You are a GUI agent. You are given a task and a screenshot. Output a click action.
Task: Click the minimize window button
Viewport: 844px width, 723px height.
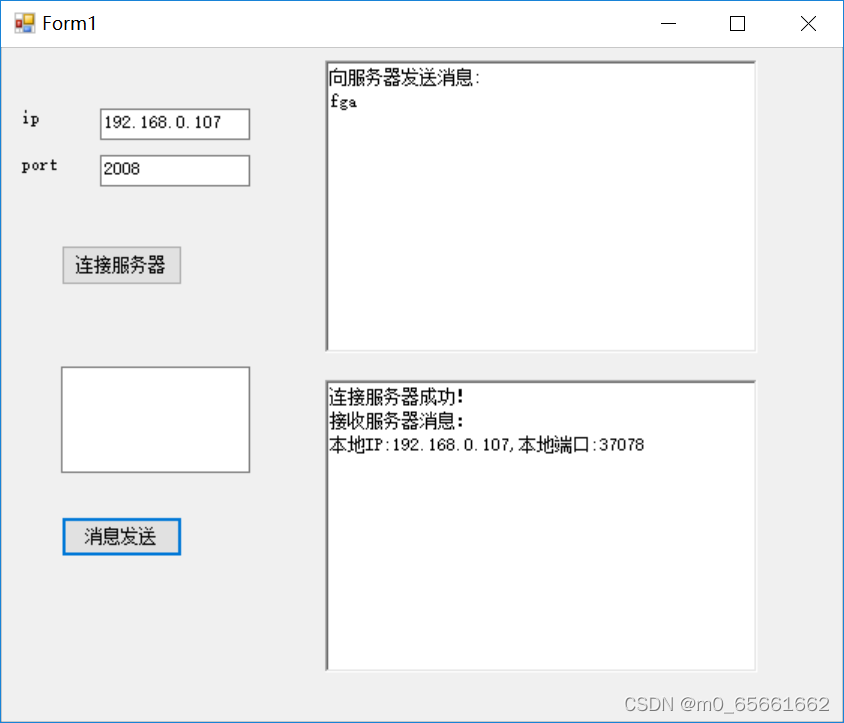click(x=668, y=23)
